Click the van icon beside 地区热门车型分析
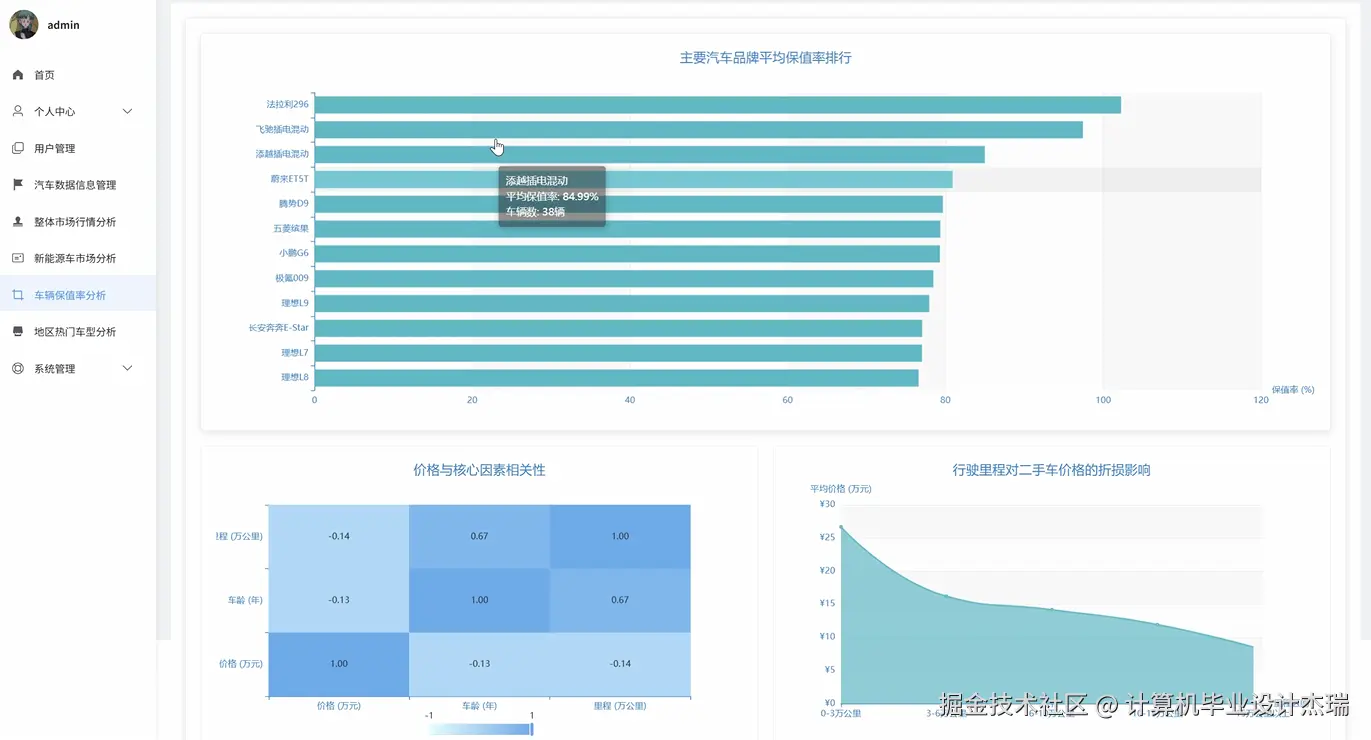Viewport: 1371px width, 740px height. tap(18, 331)
